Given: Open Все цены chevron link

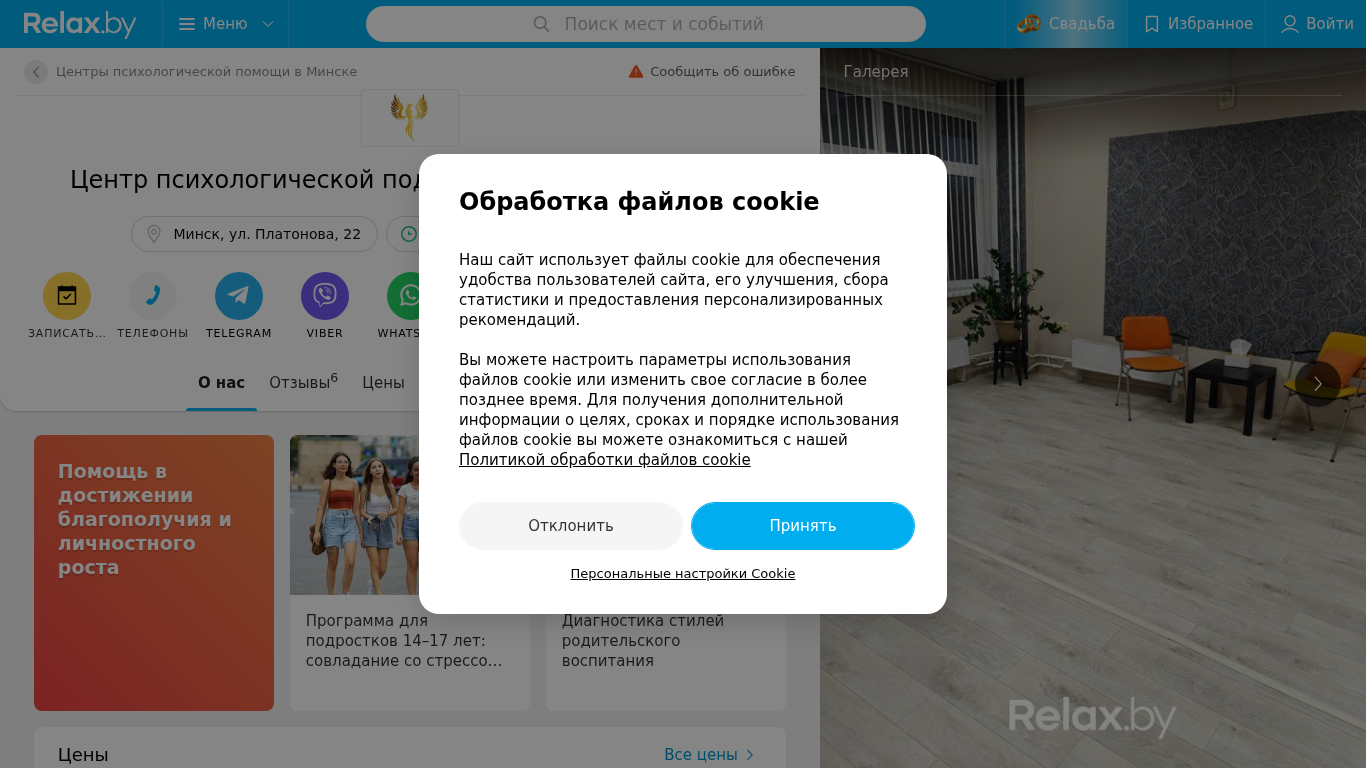Looking at the screenshot, I should click(710, 755).
